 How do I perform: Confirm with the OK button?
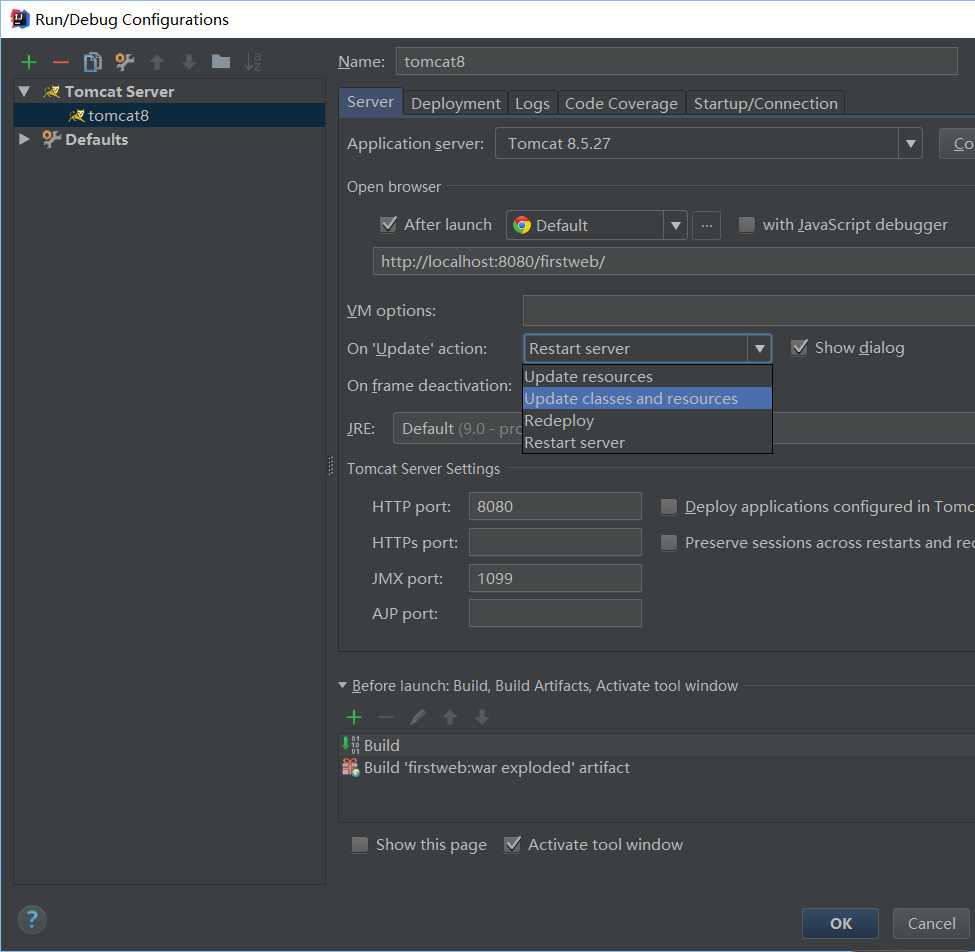pos(840,923)
